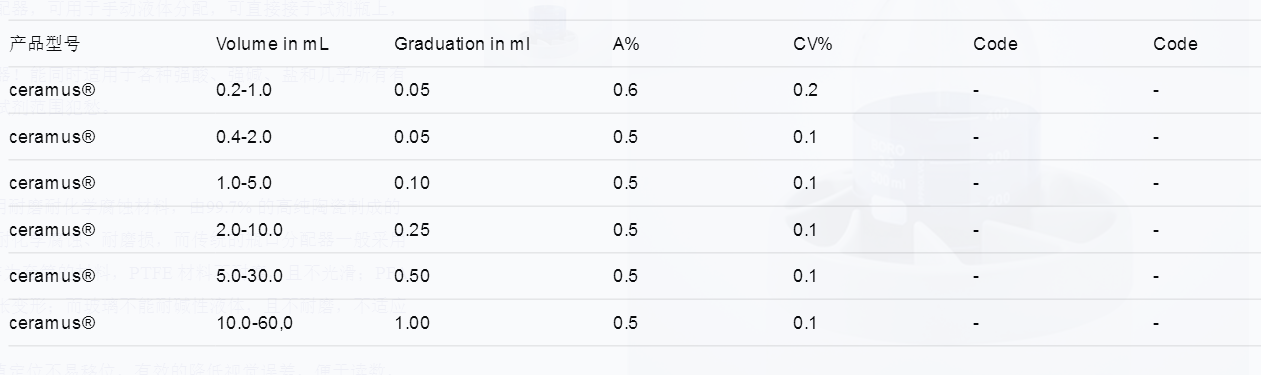The image size is (1261, 375).
Task: Click the Graduation in ml header
Action: click(x=462, y=44)
